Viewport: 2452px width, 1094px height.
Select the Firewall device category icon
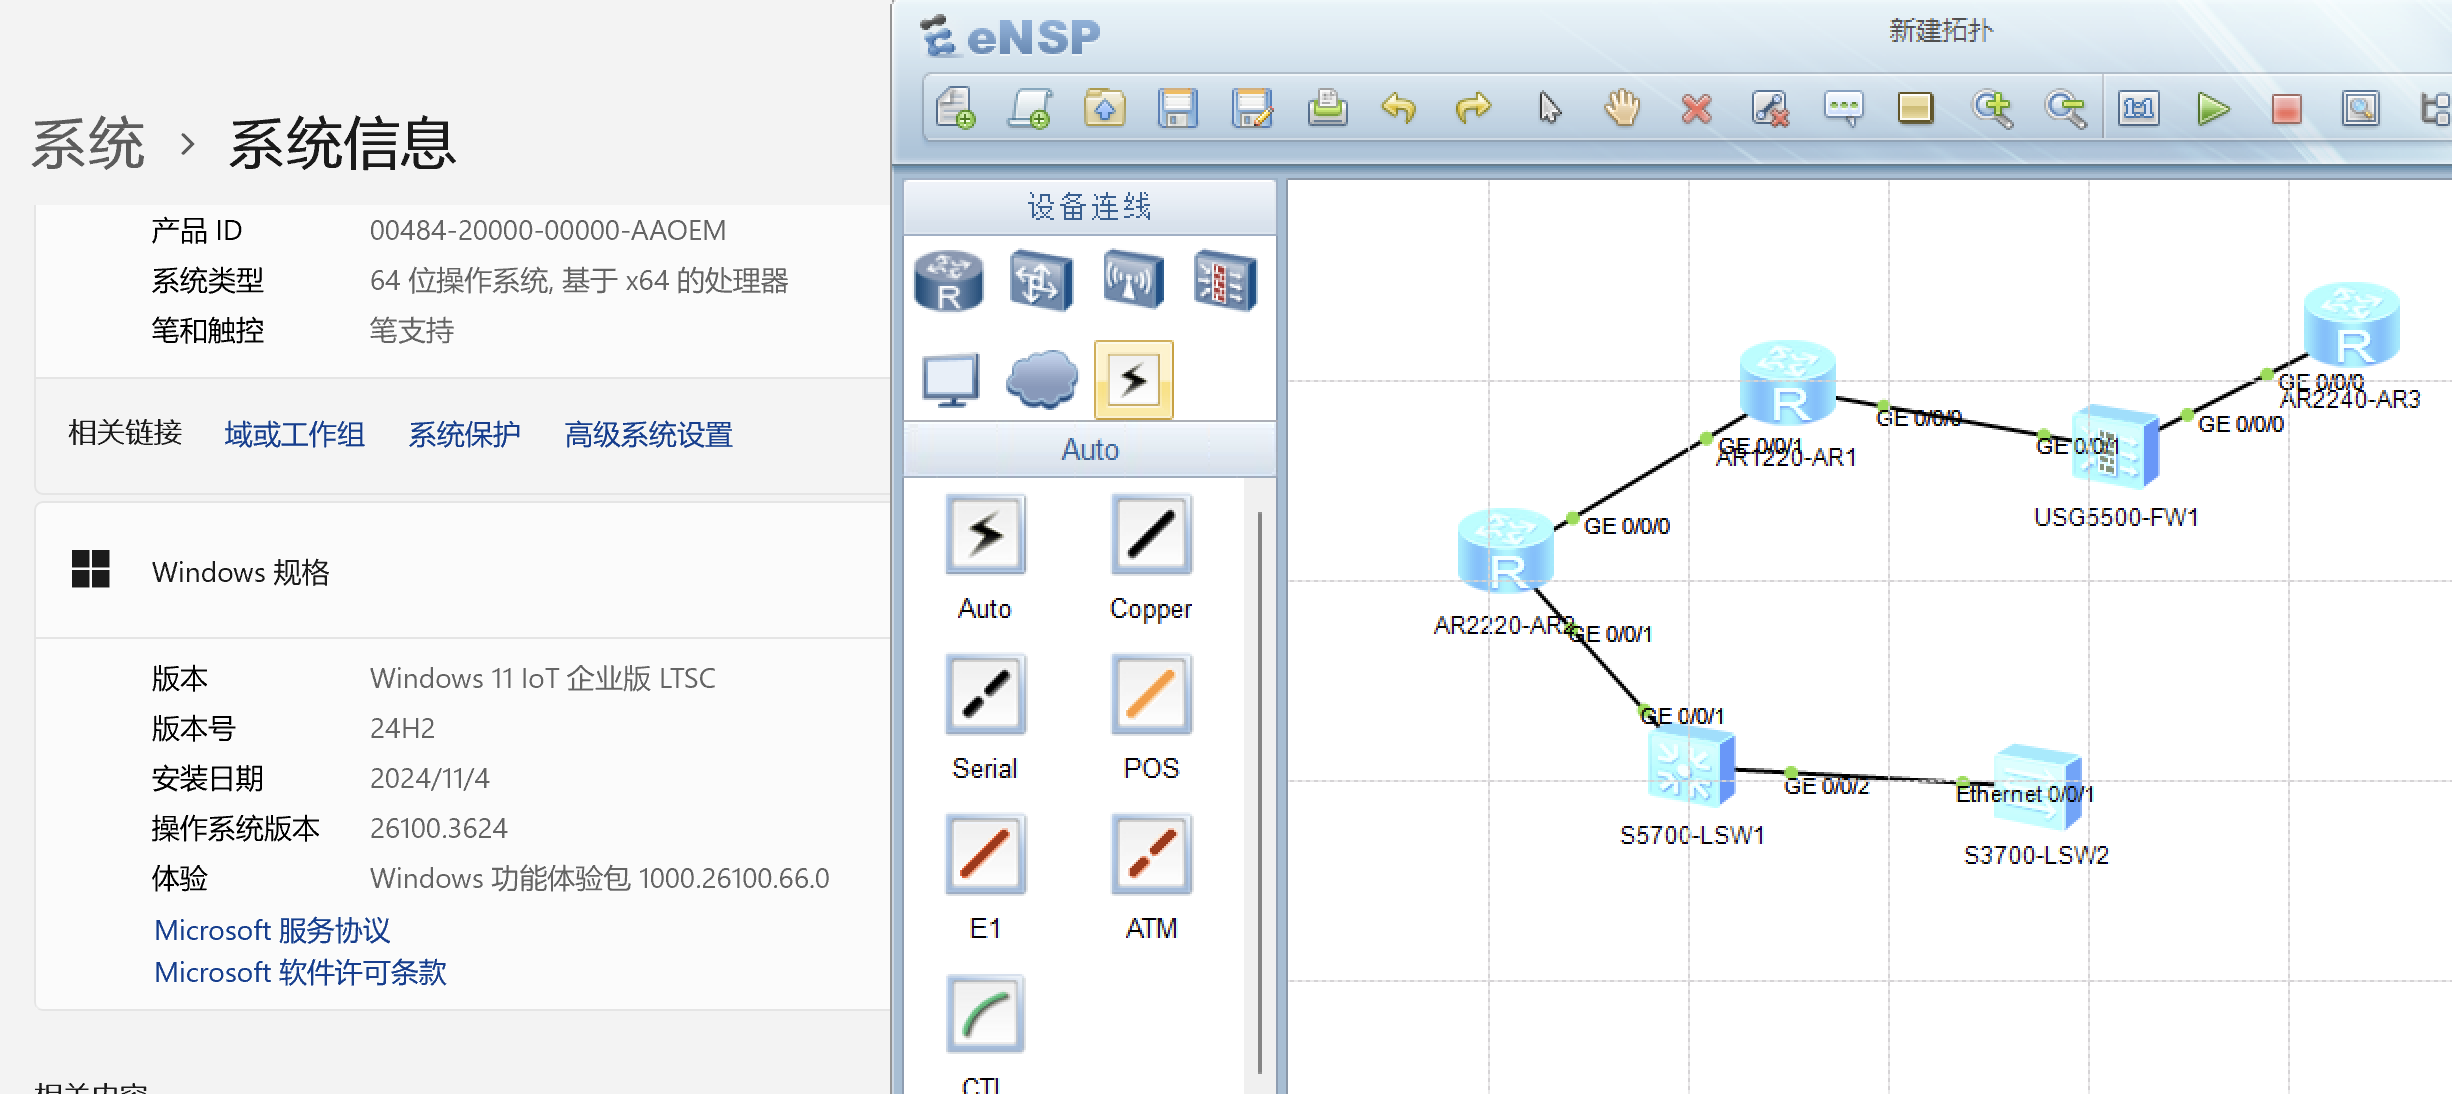click(x=1225, y=280)
